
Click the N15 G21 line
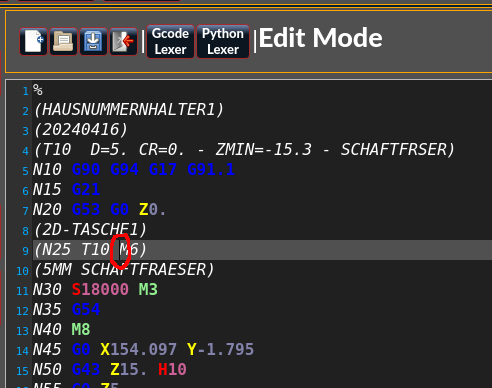pyautogui.click(x=66, y=190)
